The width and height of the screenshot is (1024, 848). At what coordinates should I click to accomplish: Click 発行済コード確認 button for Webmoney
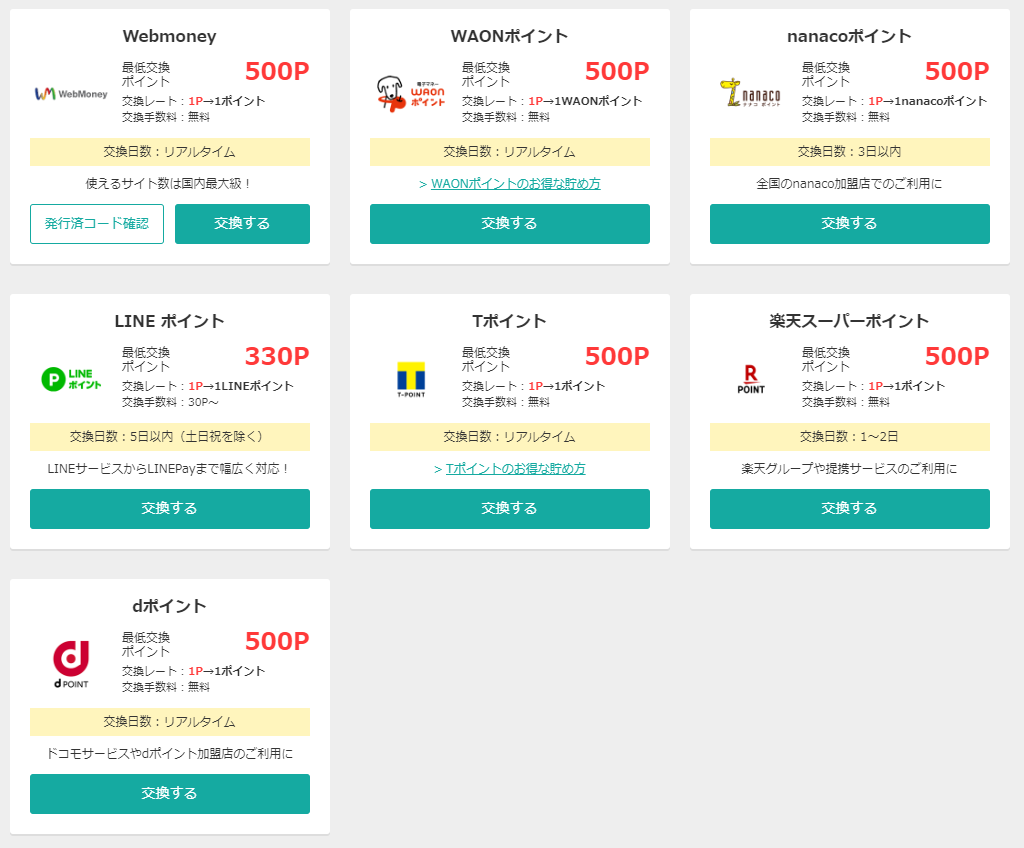coord(96,224)
